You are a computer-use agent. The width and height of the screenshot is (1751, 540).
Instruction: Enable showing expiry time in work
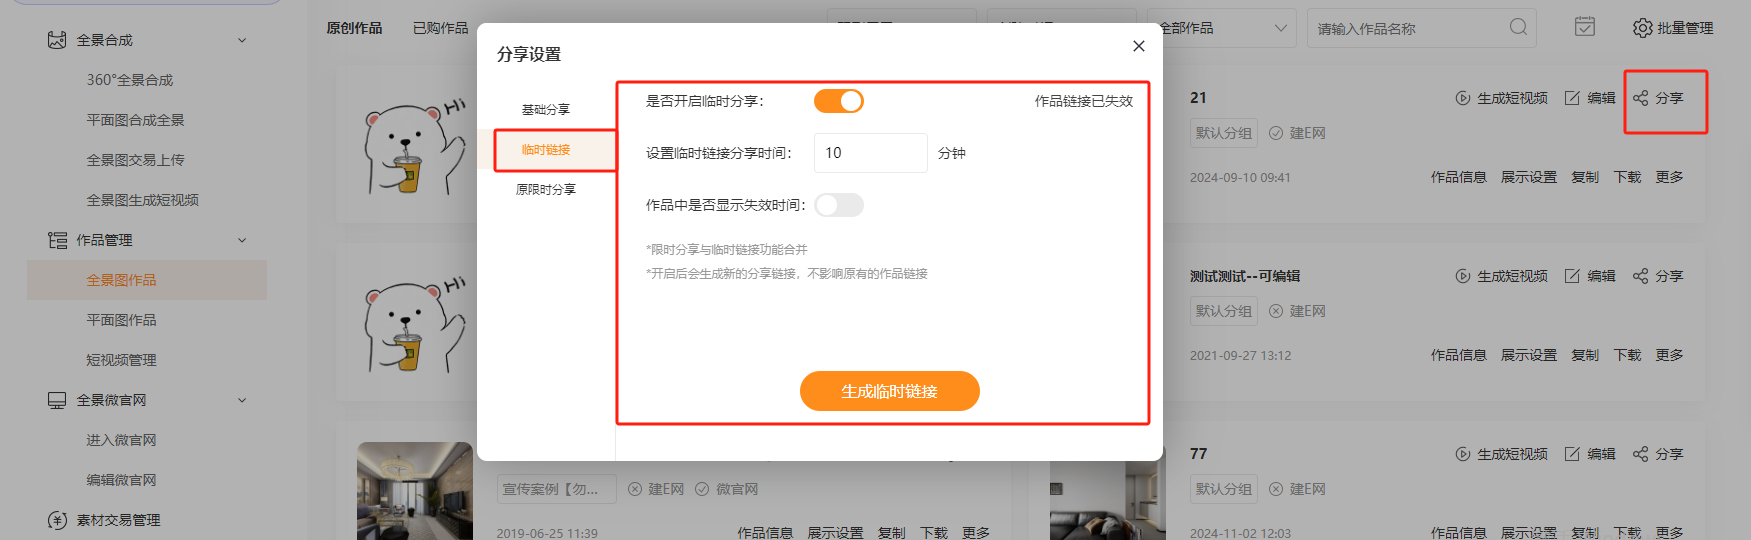click(838, 205)
